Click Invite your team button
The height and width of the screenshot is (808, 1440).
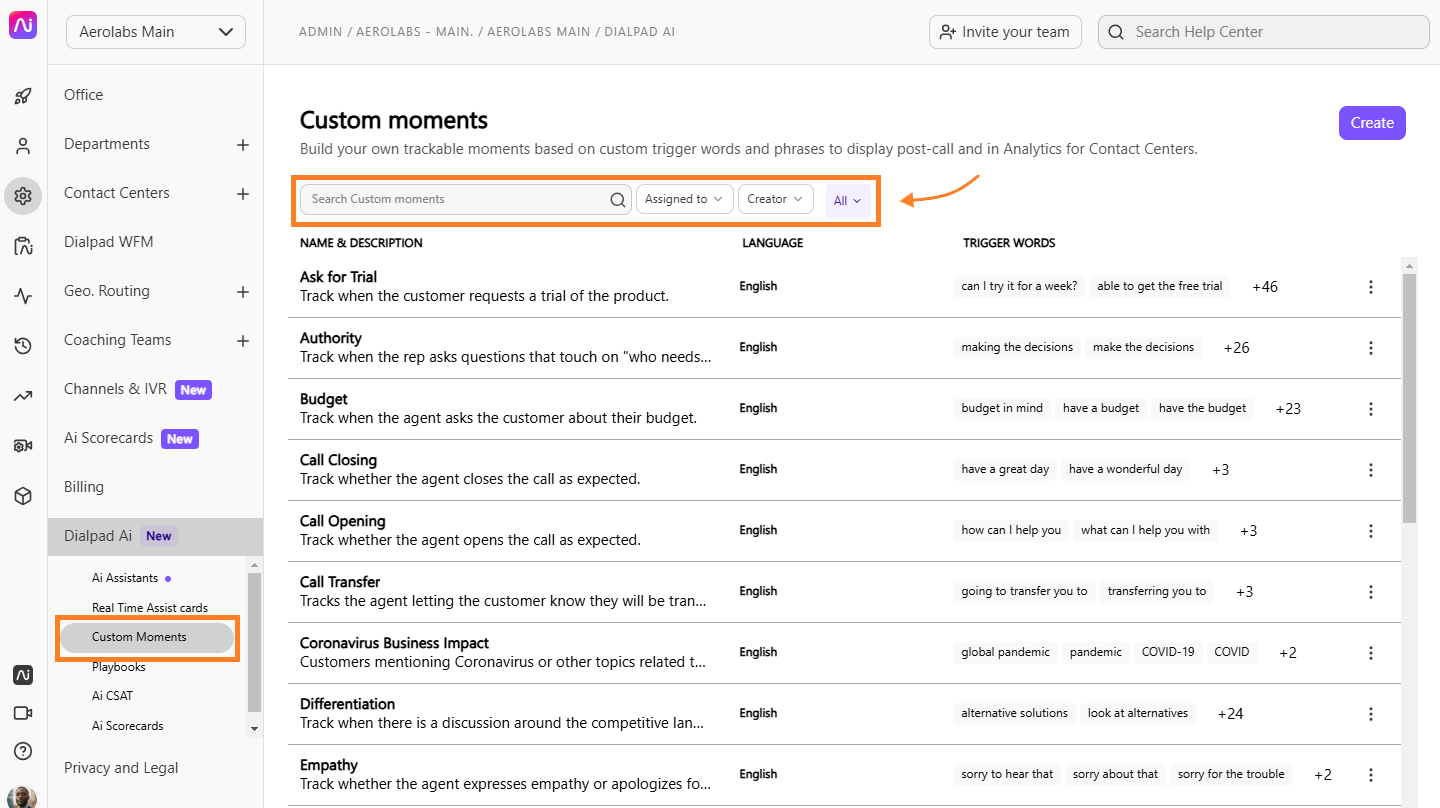pyautogui.click(x=1005, y=32)
